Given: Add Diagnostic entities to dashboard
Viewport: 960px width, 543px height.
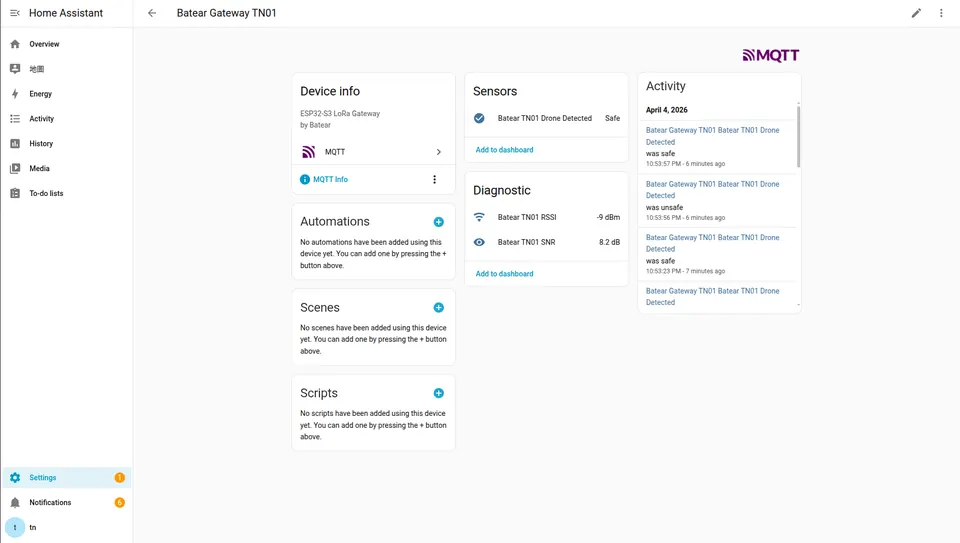Looking at the screenshot, I should click(504, 274).
